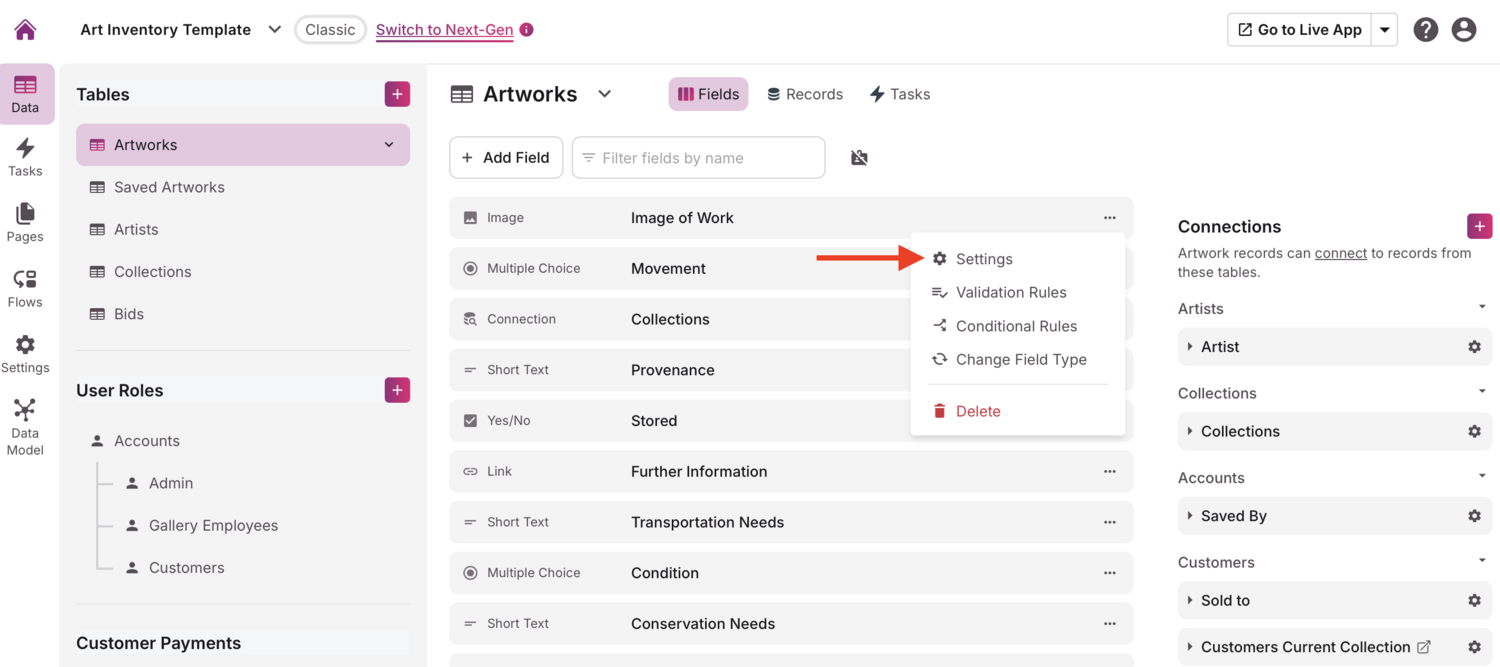
Task: Open the clear-filter icon beside the filter box
Action: (859, 157)
